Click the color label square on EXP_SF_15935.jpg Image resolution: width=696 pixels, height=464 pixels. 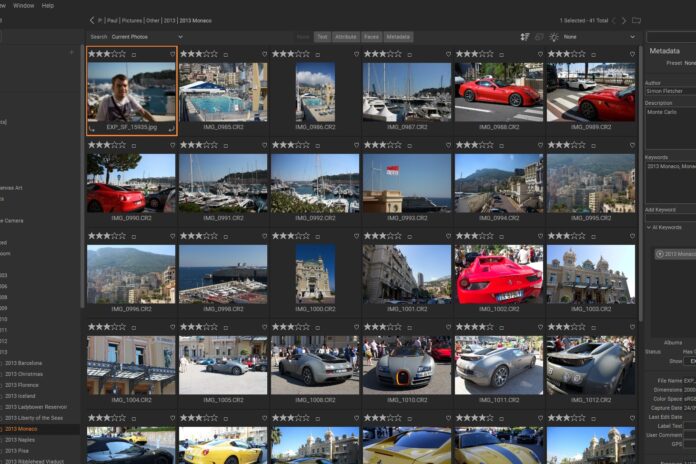point(134,55)
